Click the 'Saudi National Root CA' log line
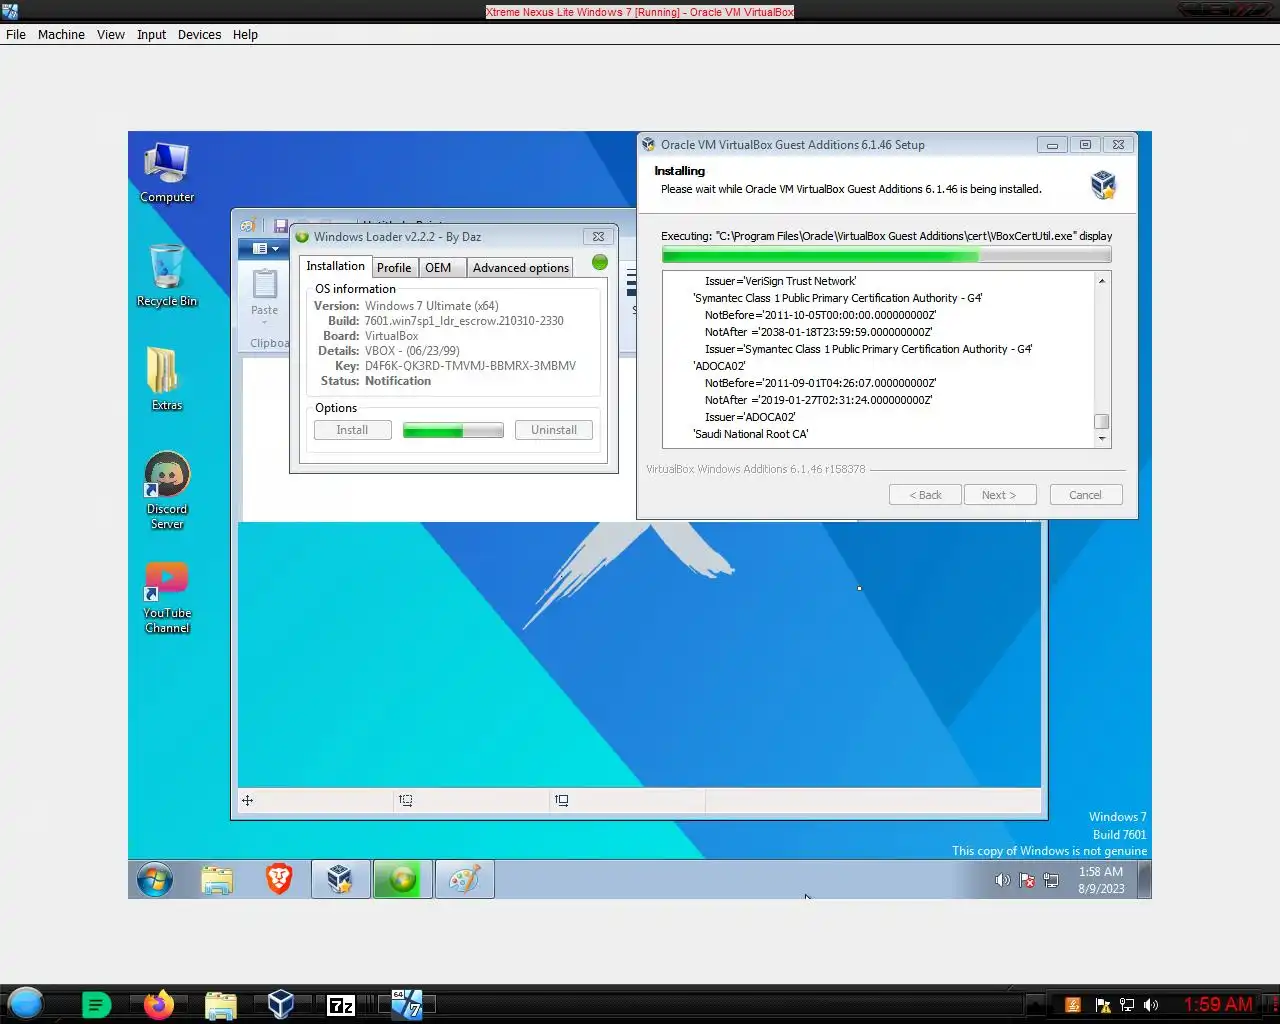This screenshot has width=1280, height=1024. point(750,434)
